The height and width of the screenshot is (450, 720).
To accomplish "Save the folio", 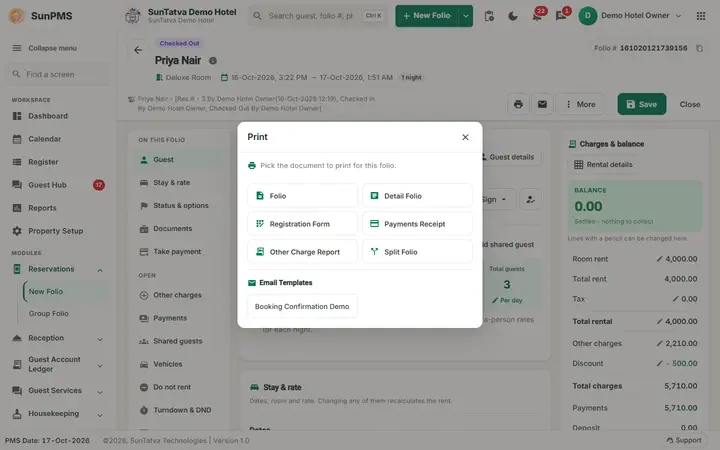I will [641, 104].
